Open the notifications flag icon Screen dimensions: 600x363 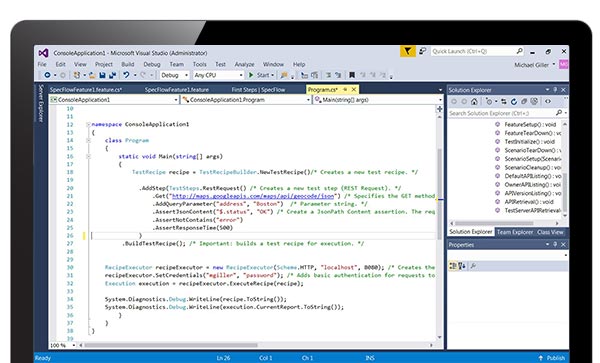click(x=408, y=51)
